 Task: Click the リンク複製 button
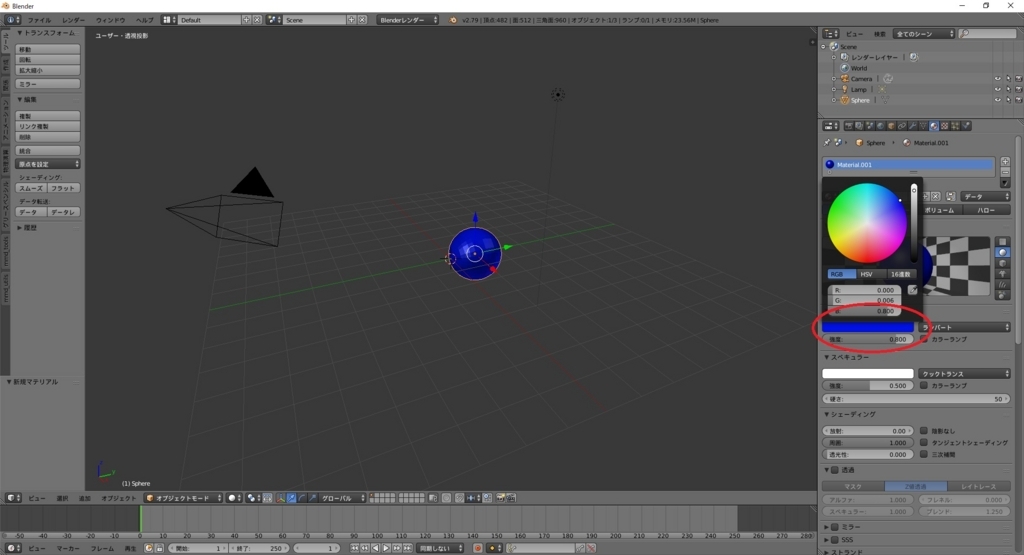tap(48, 126)
